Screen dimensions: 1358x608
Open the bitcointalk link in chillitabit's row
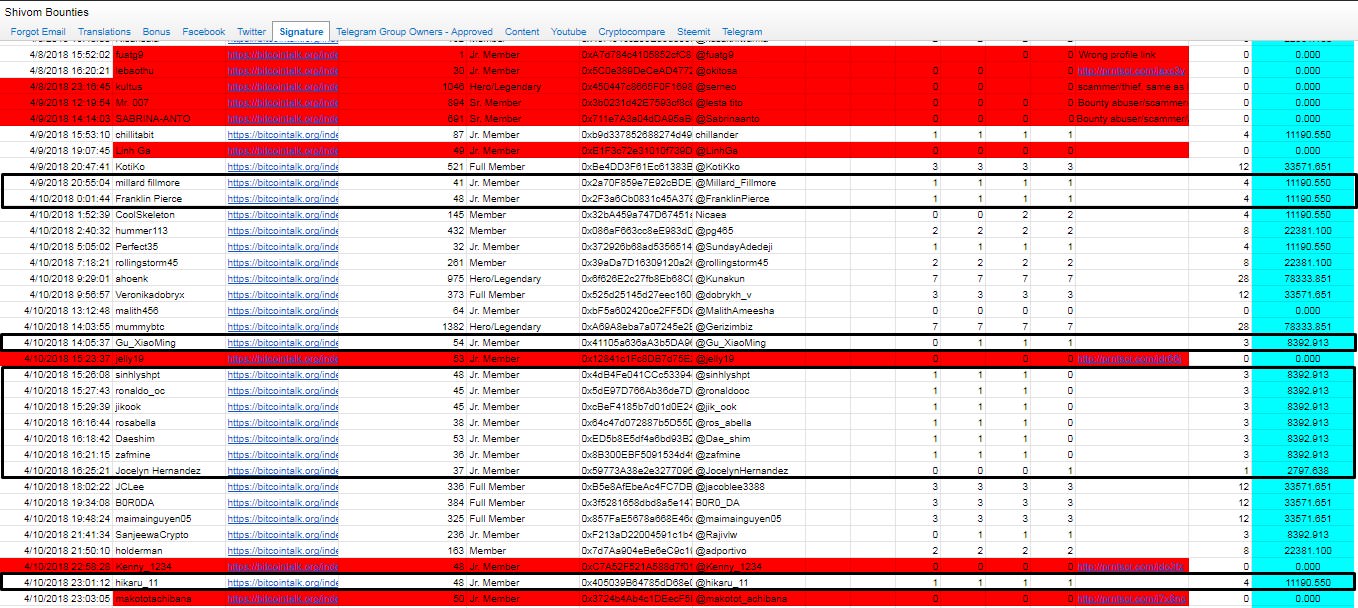tap(283, 134)
